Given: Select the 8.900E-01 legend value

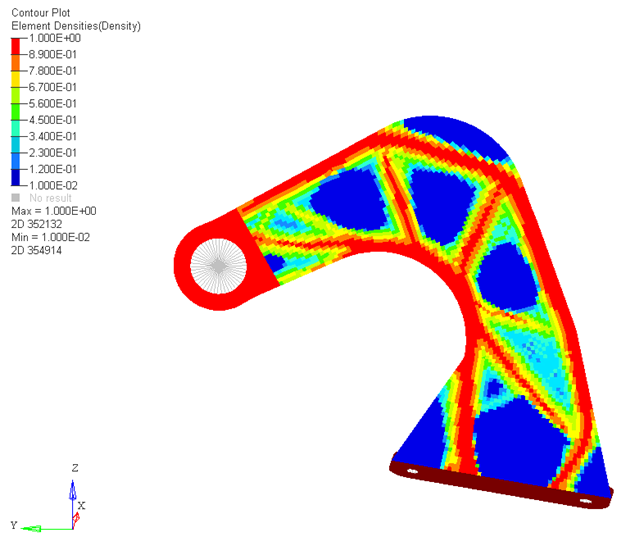Looking at the screenshot, I should 53,55.
